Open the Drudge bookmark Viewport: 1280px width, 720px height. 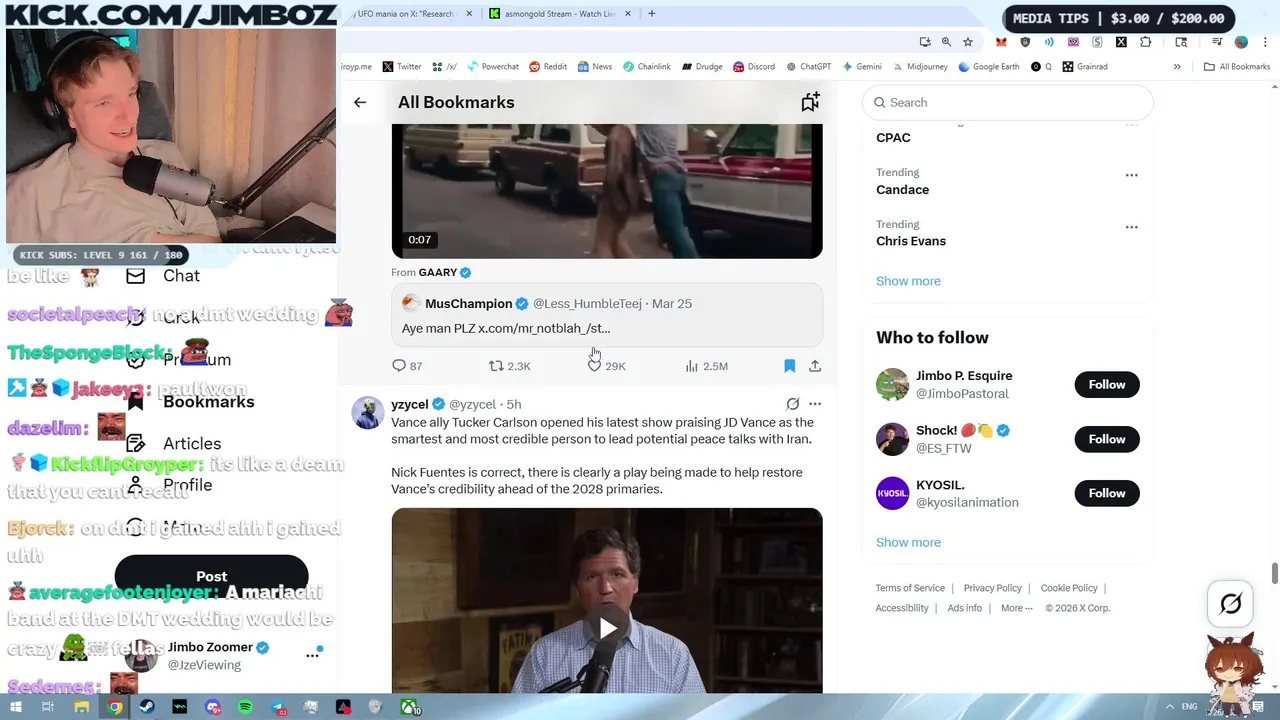702,67
